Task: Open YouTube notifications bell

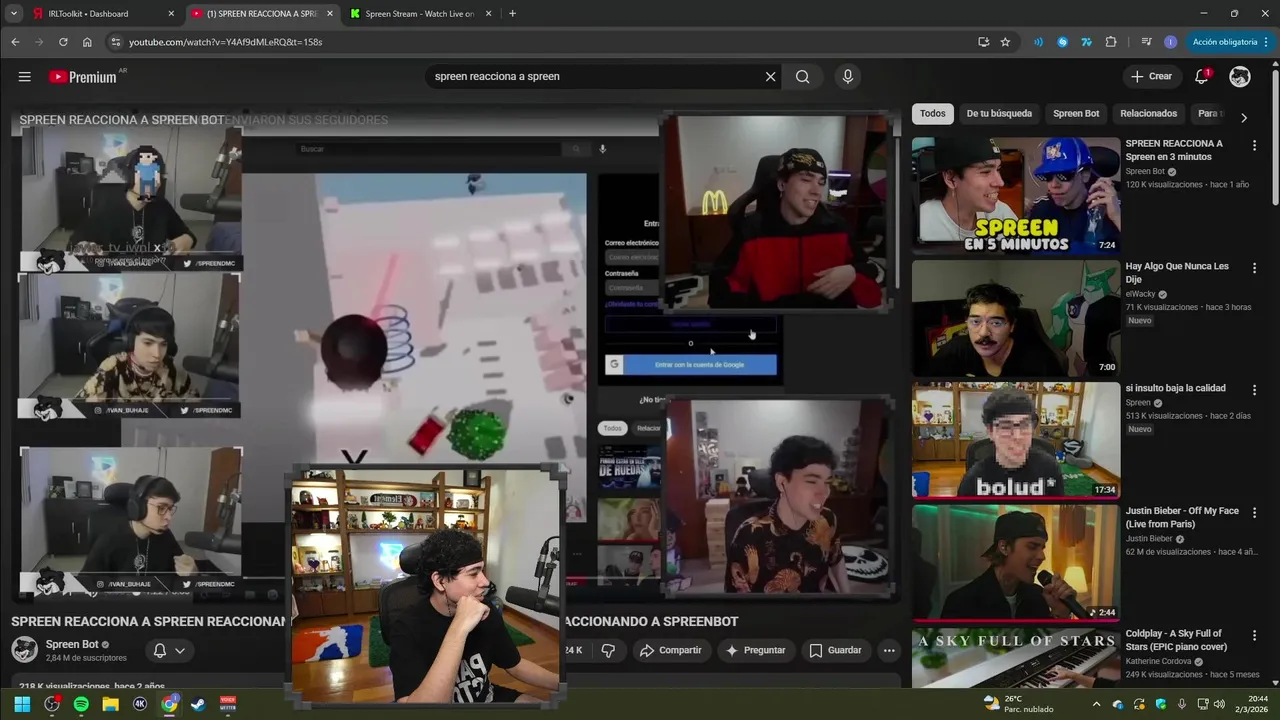Action: pos(1202,77)
